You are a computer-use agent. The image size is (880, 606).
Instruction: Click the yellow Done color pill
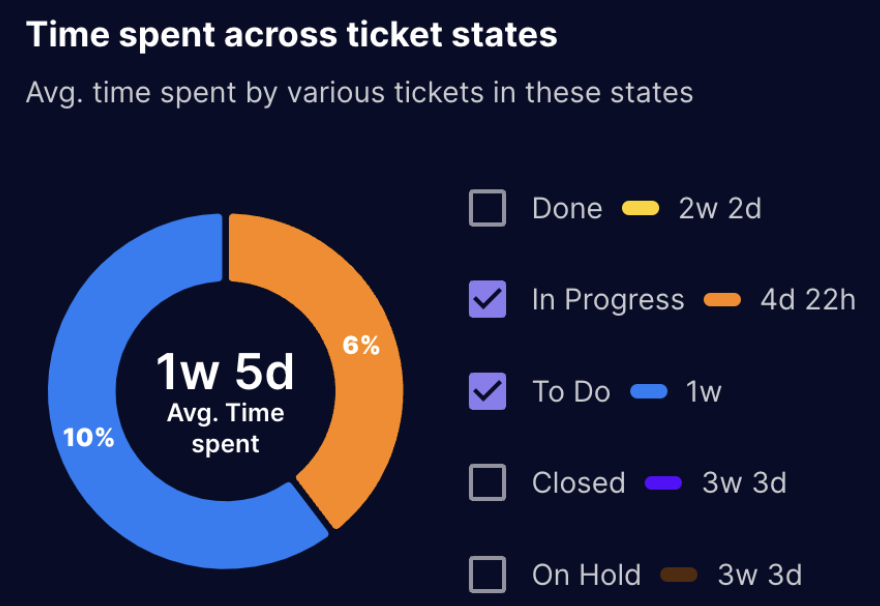point(639,208)
